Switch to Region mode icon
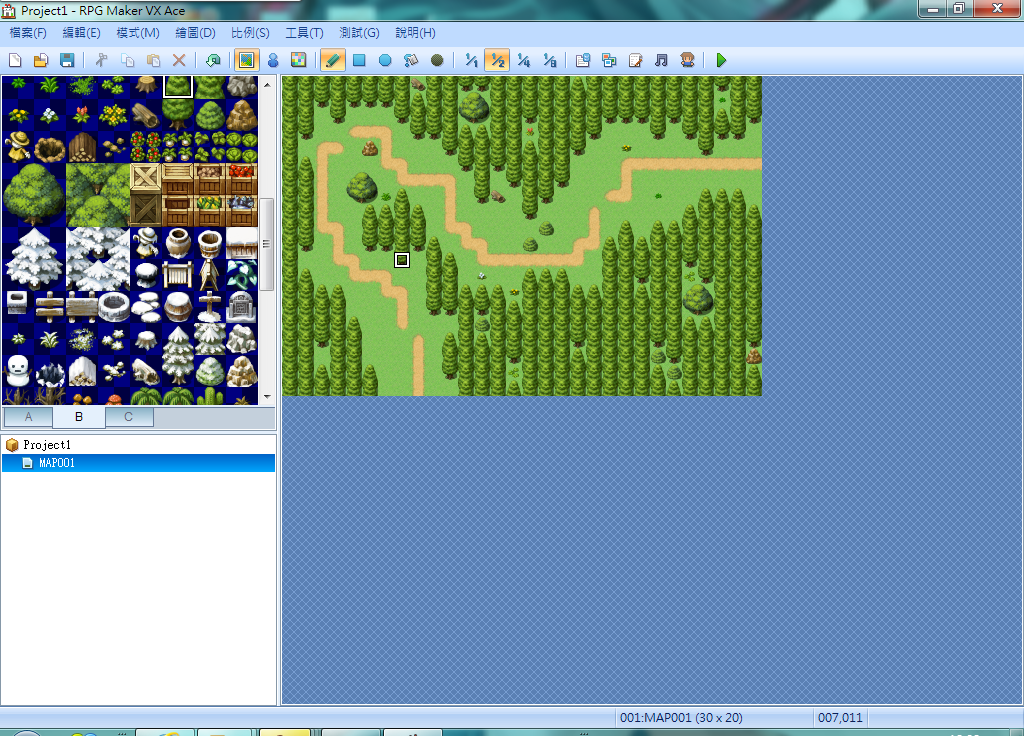The image size is (1024, 736). 298,61
